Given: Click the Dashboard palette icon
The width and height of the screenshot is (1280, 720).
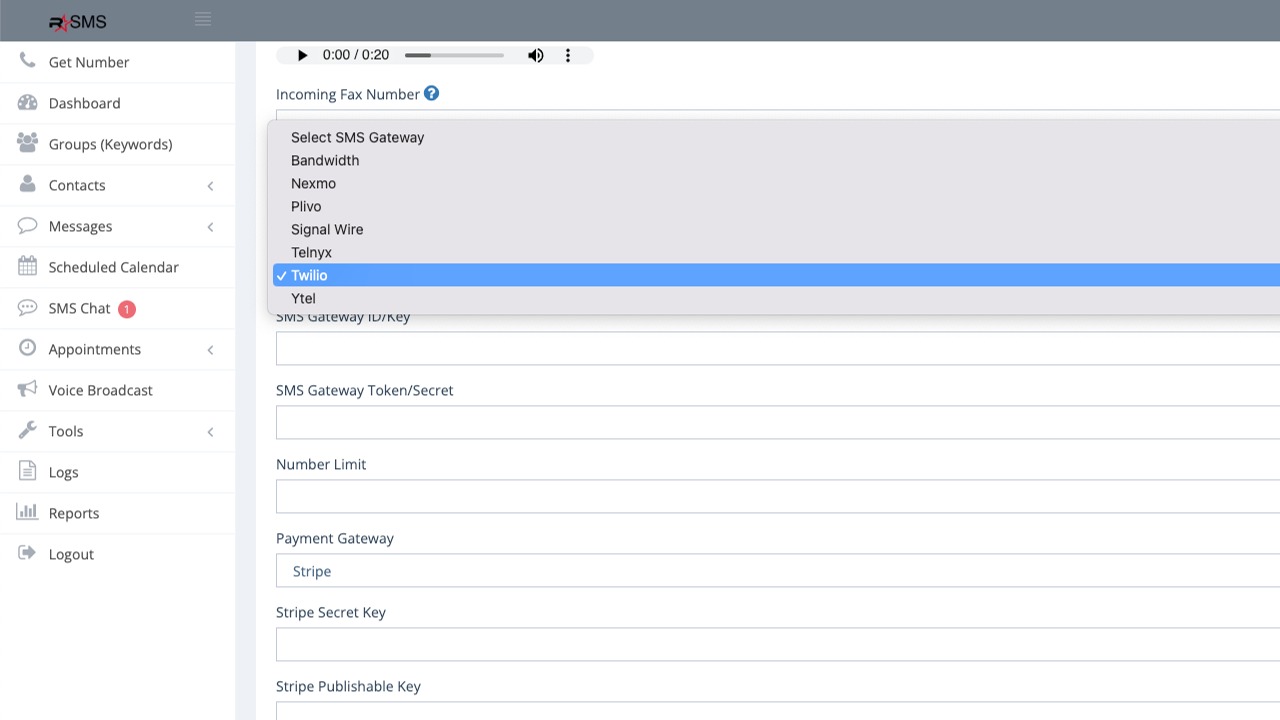Looking at the screenshot, I should (x=27, y=102).
